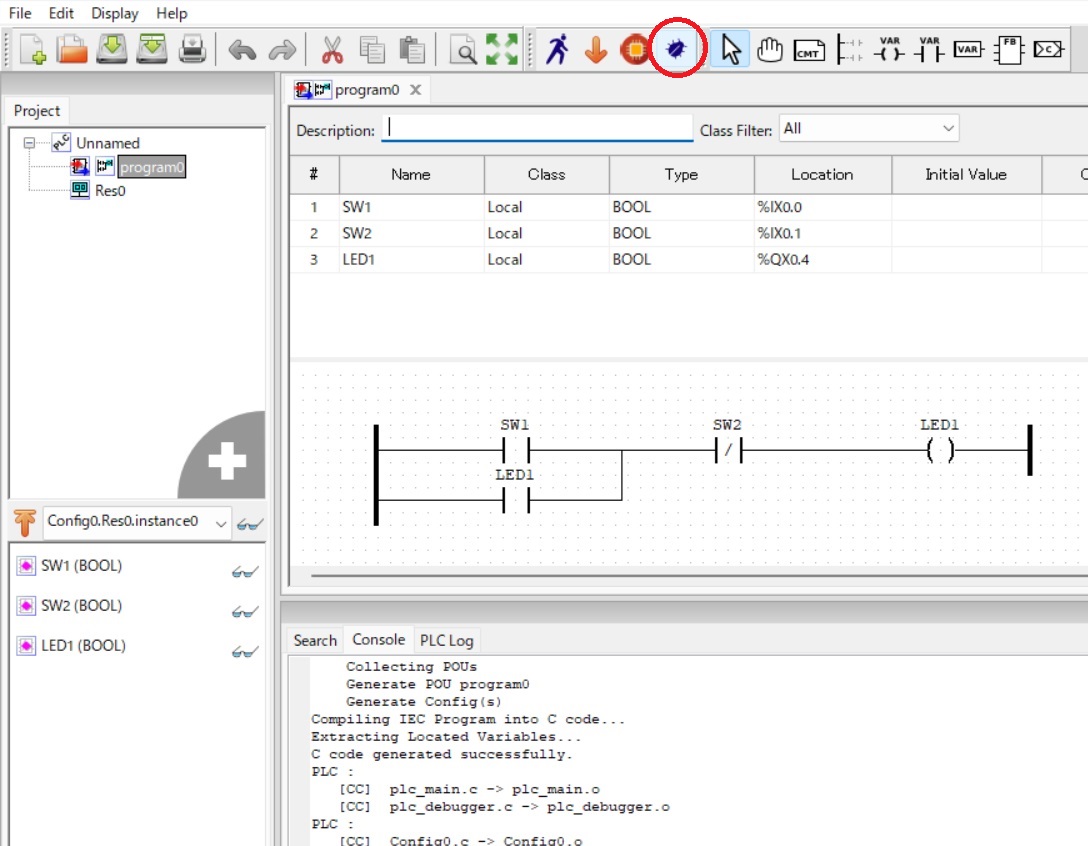Click the circled connect/debug toolbar icon
The height and width of the screenshot is (846, 1088).
[x=676, y=48]
